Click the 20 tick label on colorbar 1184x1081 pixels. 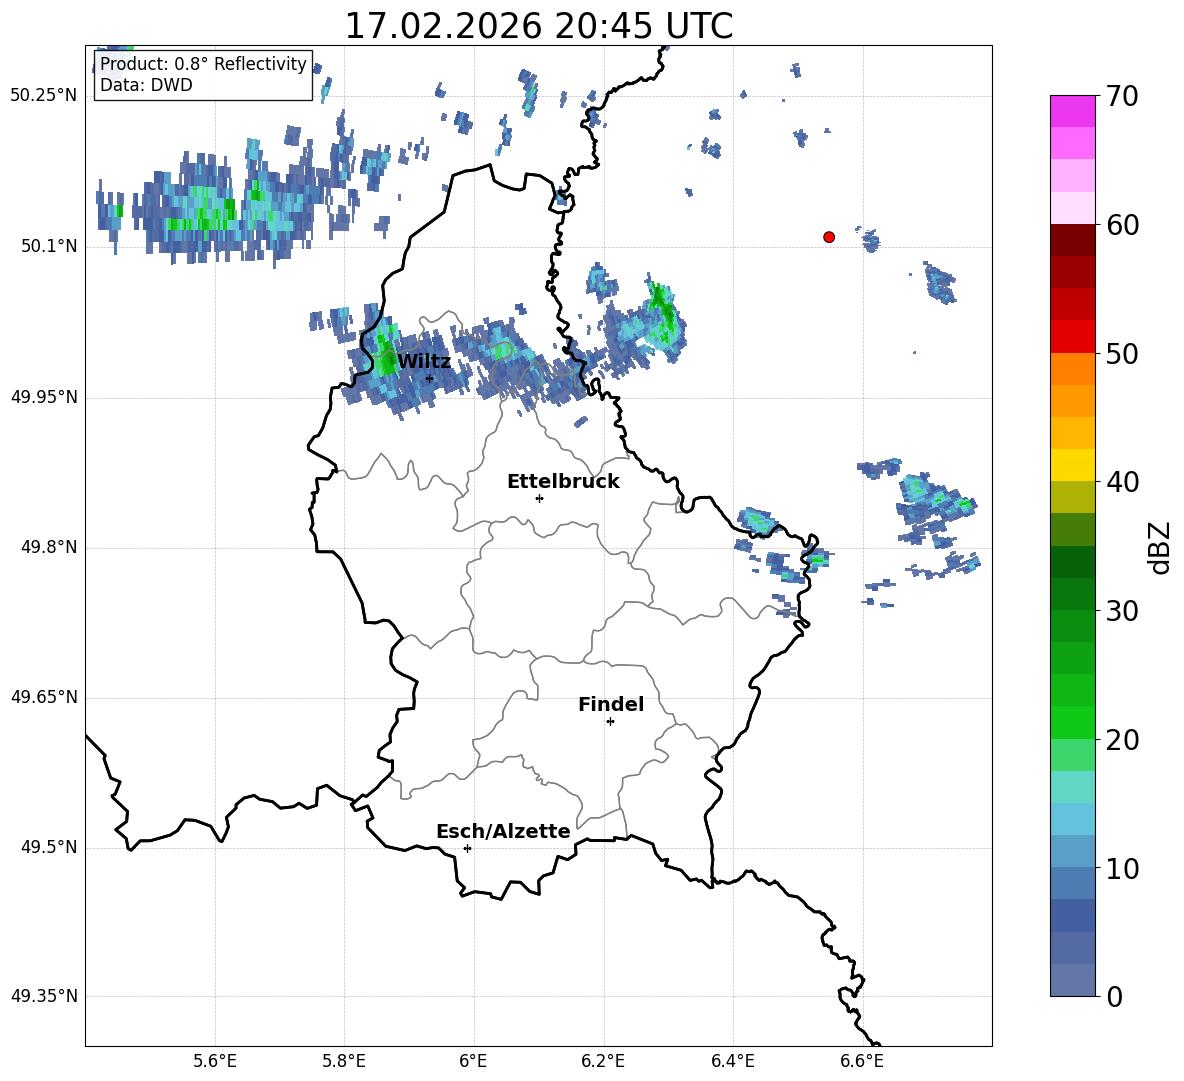(1122, 740)
